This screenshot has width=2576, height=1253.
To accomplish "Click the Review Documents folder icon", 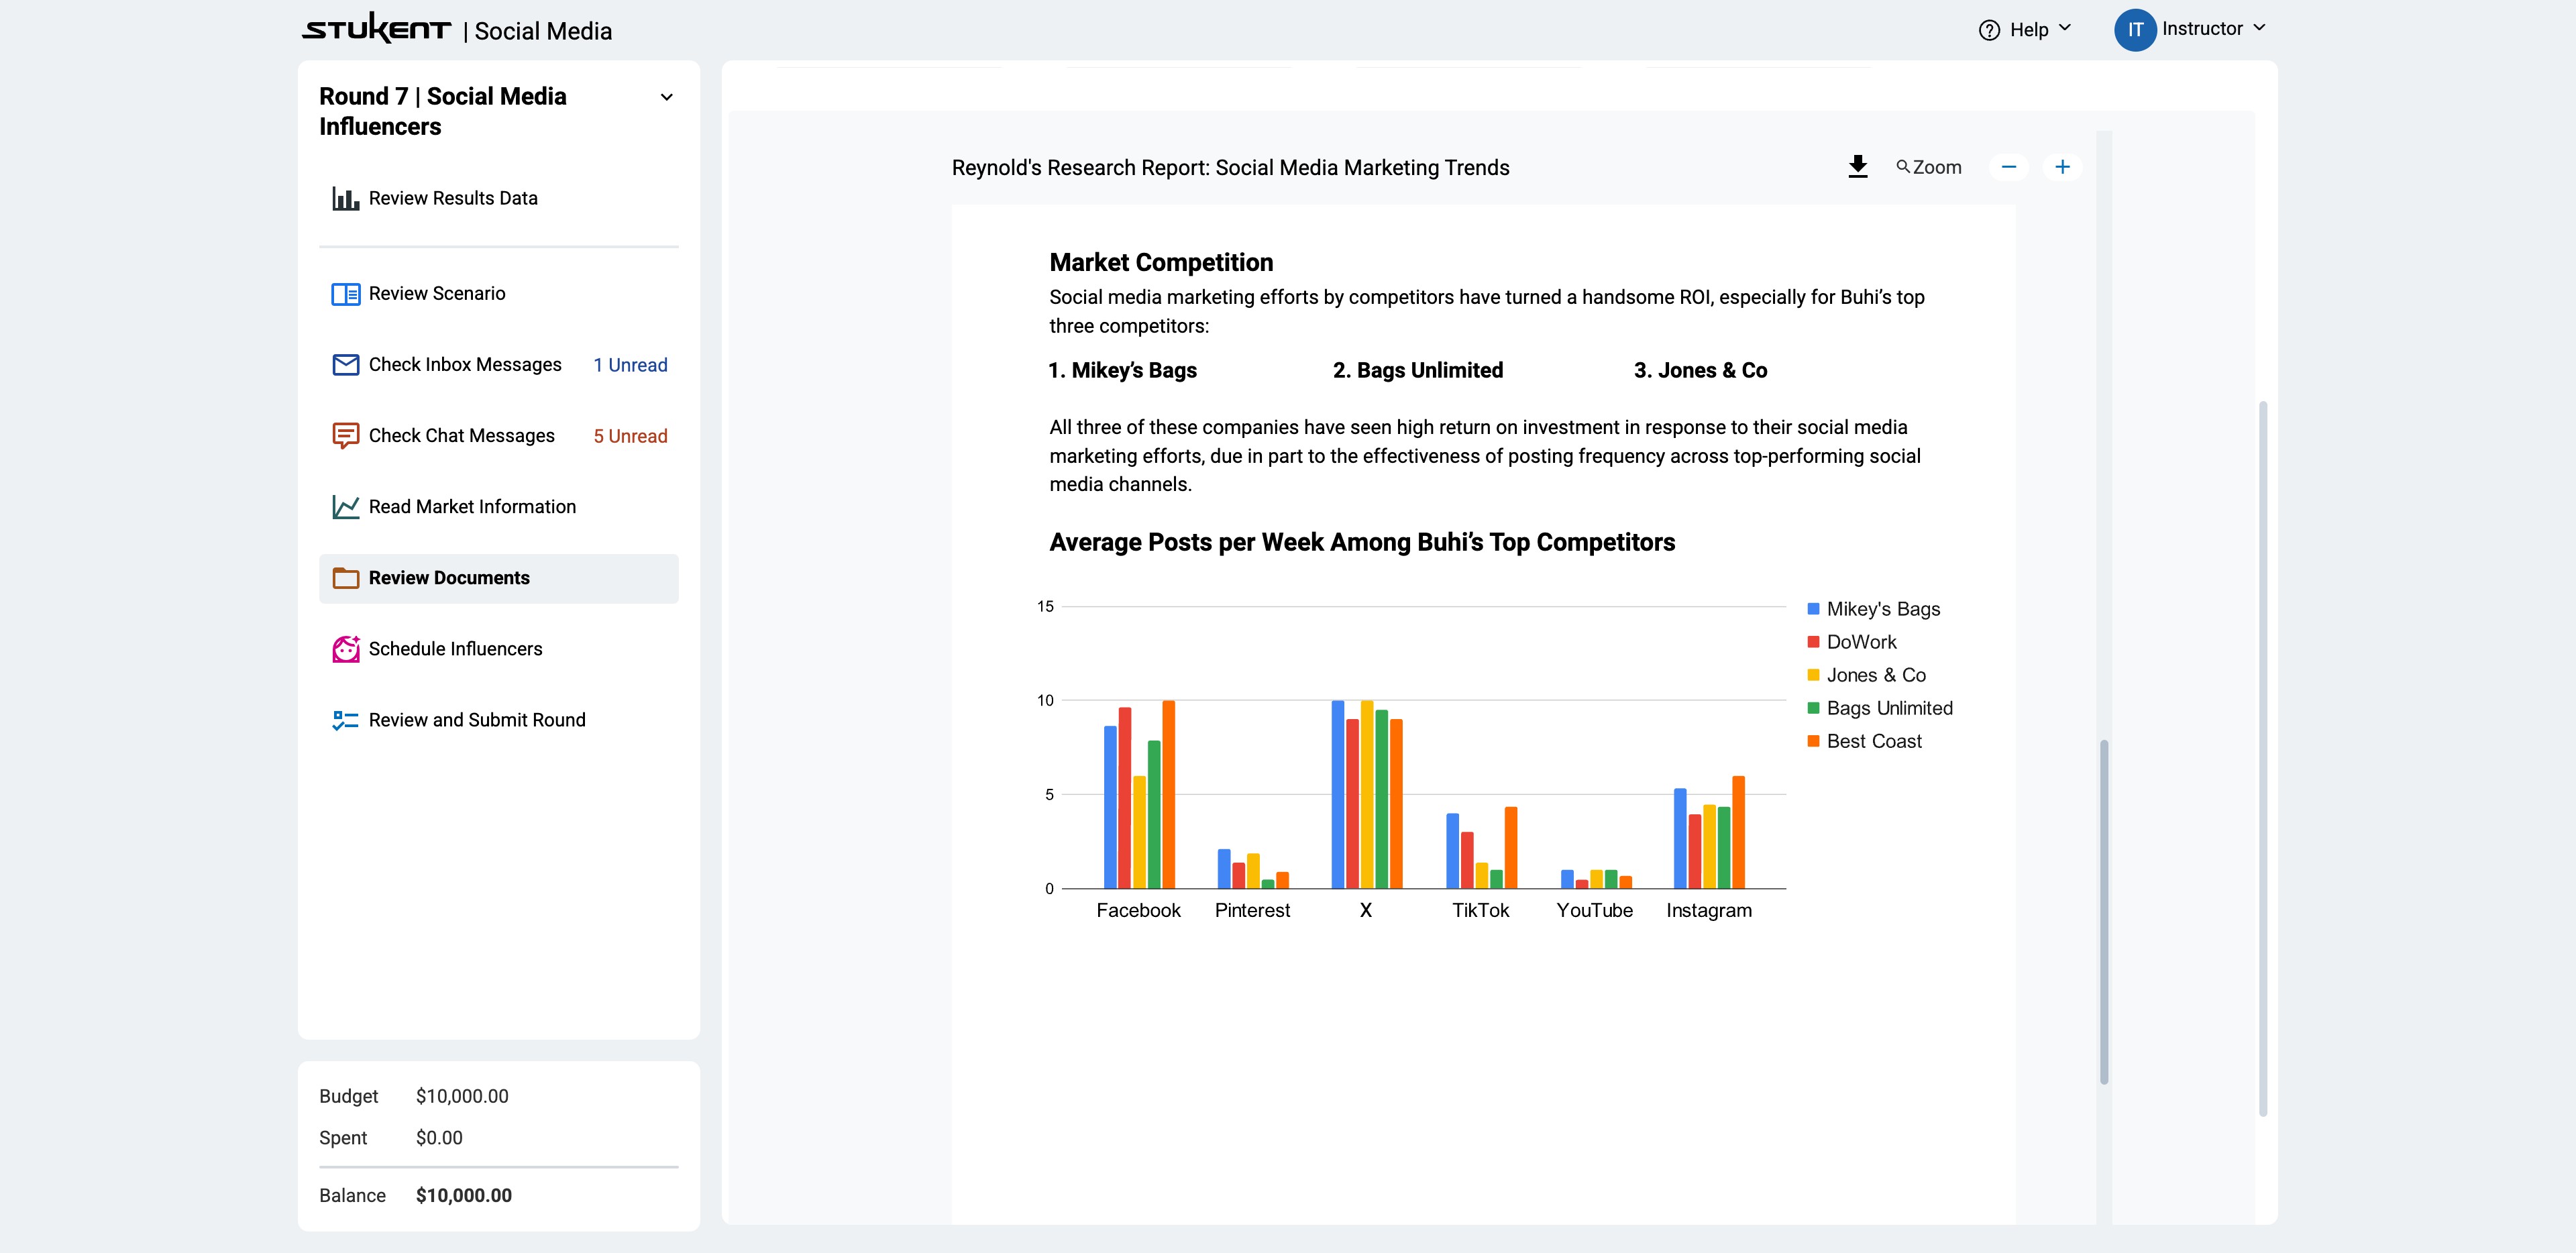I will pos(345,578).
